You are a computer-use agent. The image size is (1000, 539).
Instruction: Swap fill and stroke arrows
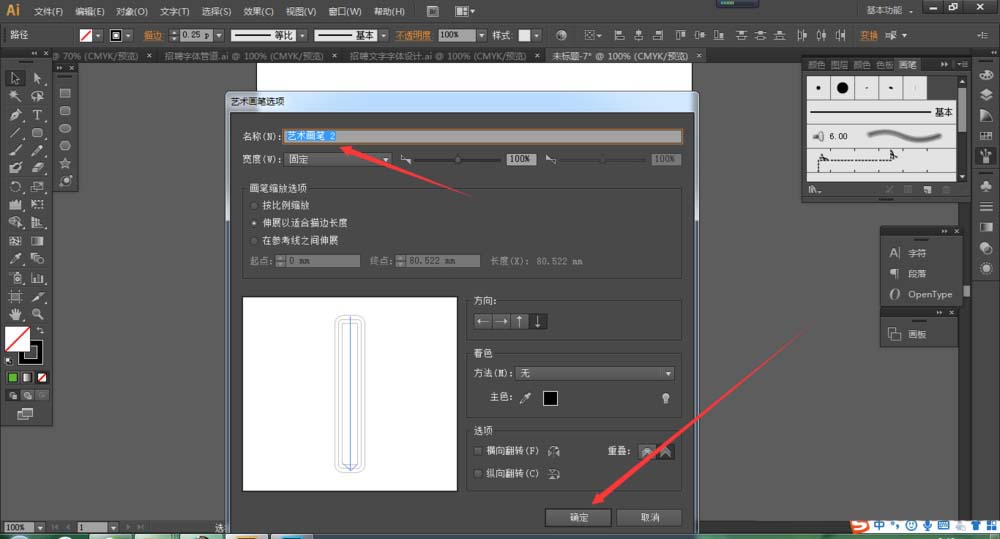click(x=40, y=330)
